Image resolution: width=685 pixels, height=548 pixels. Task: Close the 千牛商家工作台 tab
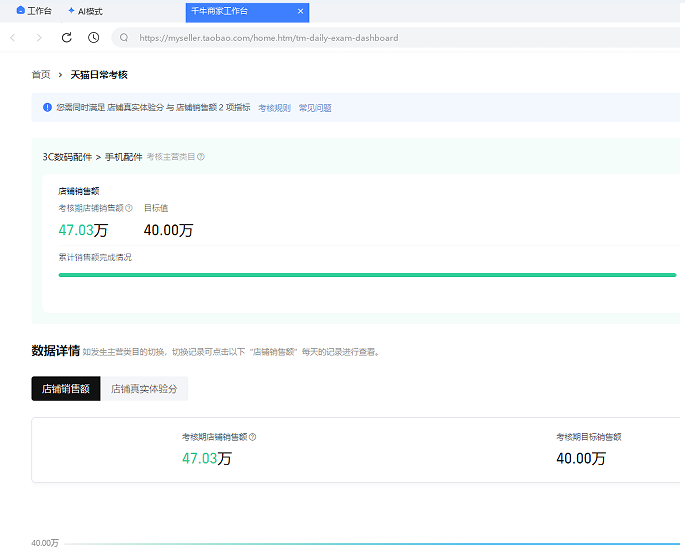(x=300, y=11)
